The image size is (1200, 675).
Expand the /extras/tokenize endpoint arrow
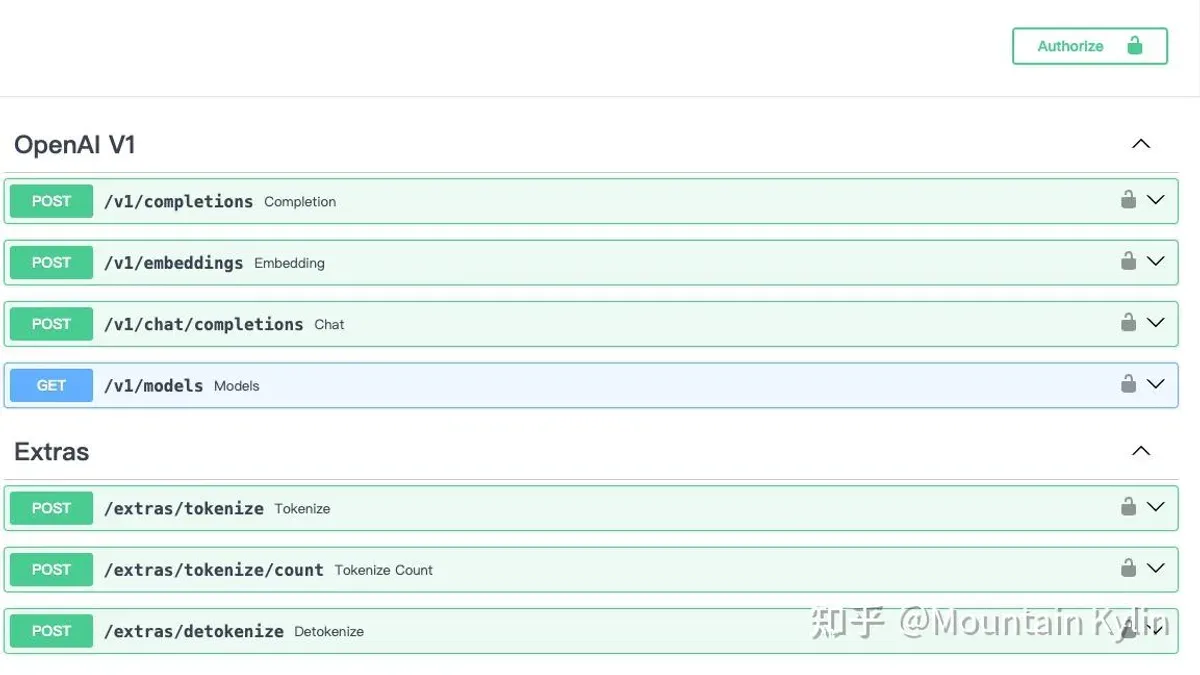pyautogui.click(x=1156, y=507)
